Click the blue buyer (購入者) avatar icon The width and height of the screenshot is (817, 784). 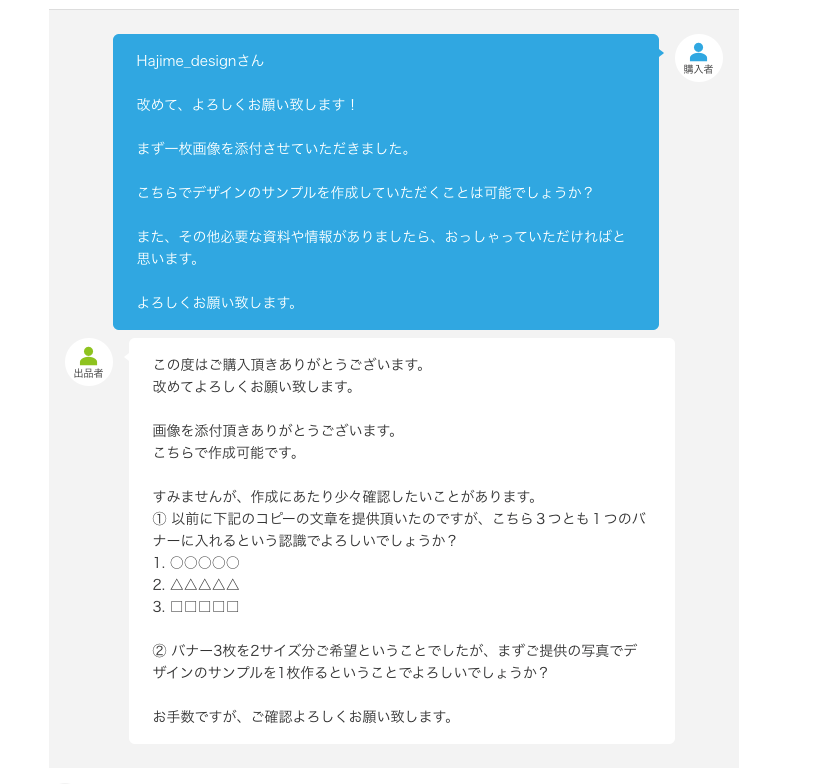coord(698,52)
